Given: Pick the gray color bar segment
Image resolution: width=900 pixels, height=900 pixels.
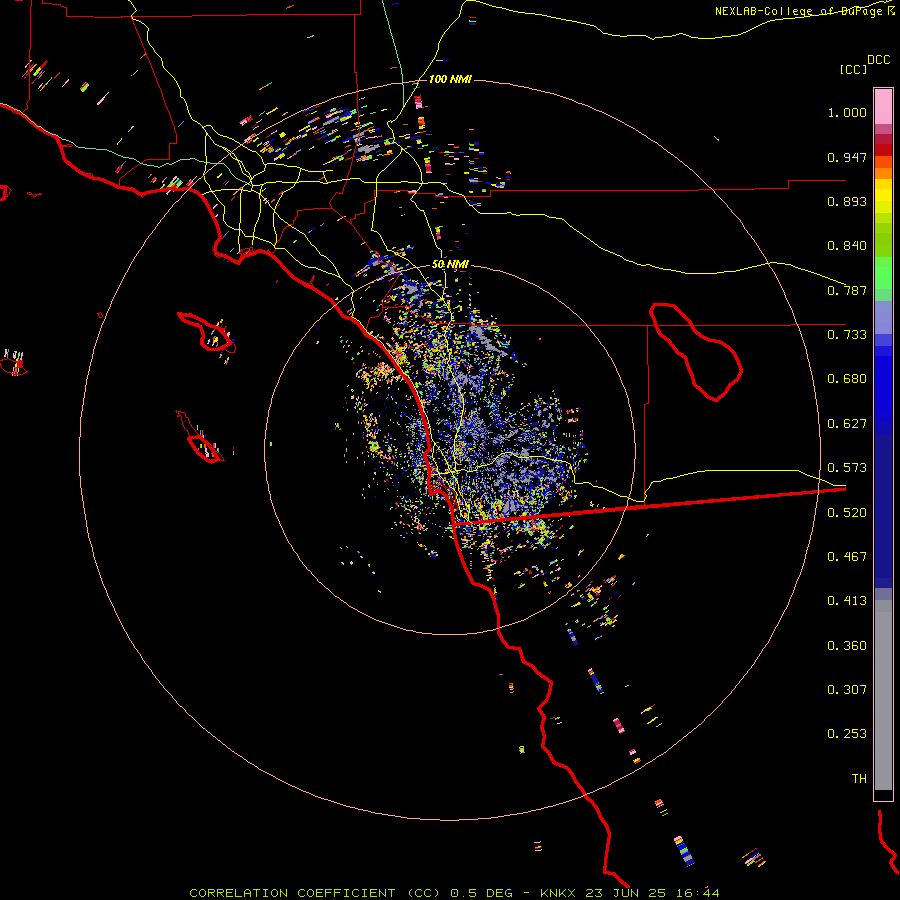Looking at the screenshot, I should tap(883, 695).
